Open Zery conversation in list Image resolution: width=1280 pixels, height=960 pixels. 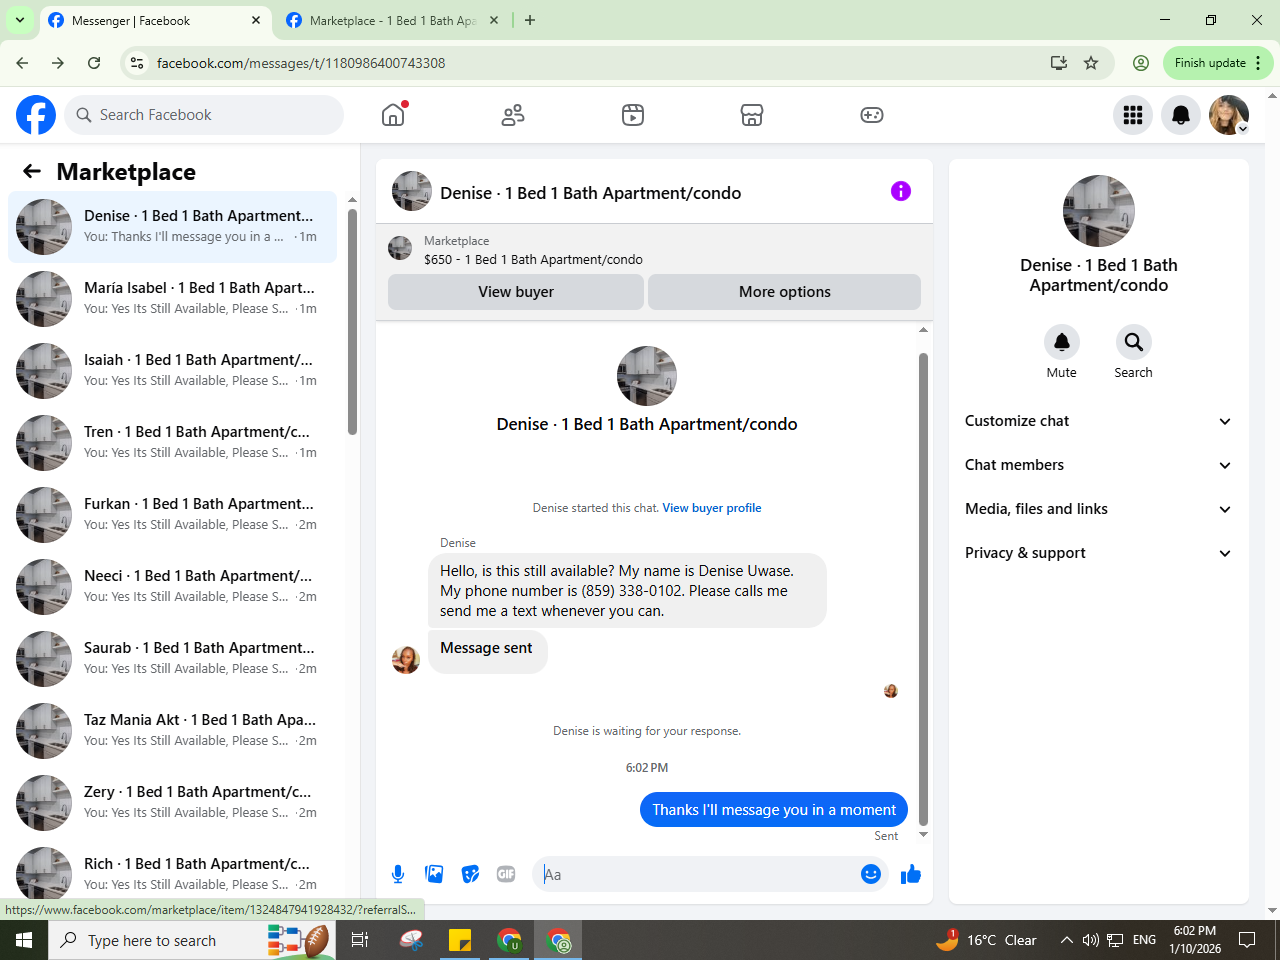tap(172, 803)
